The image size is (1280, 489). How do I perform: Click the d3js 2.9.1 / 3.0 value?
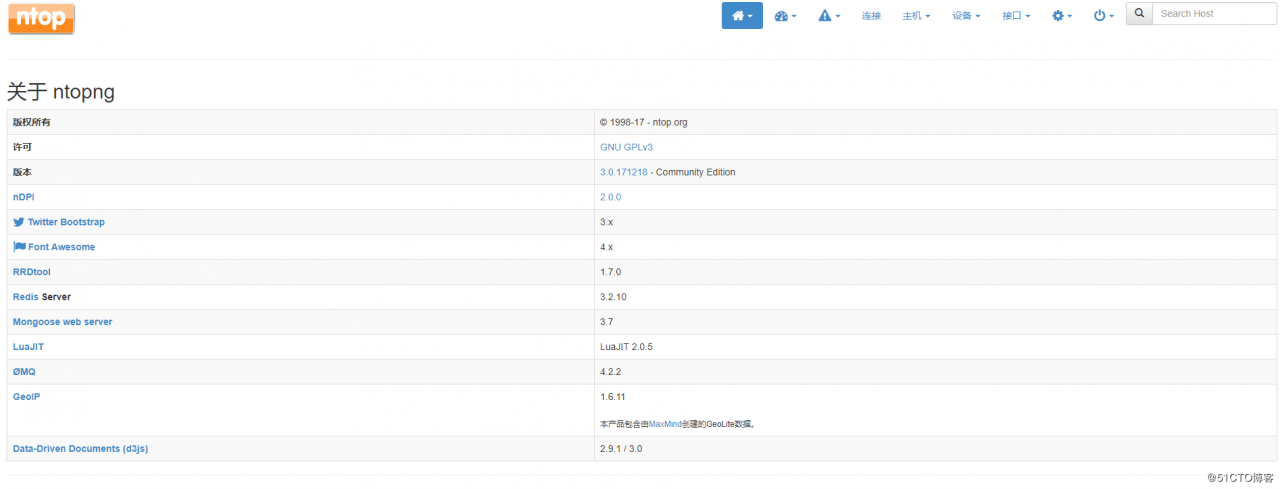pos(621,449)
